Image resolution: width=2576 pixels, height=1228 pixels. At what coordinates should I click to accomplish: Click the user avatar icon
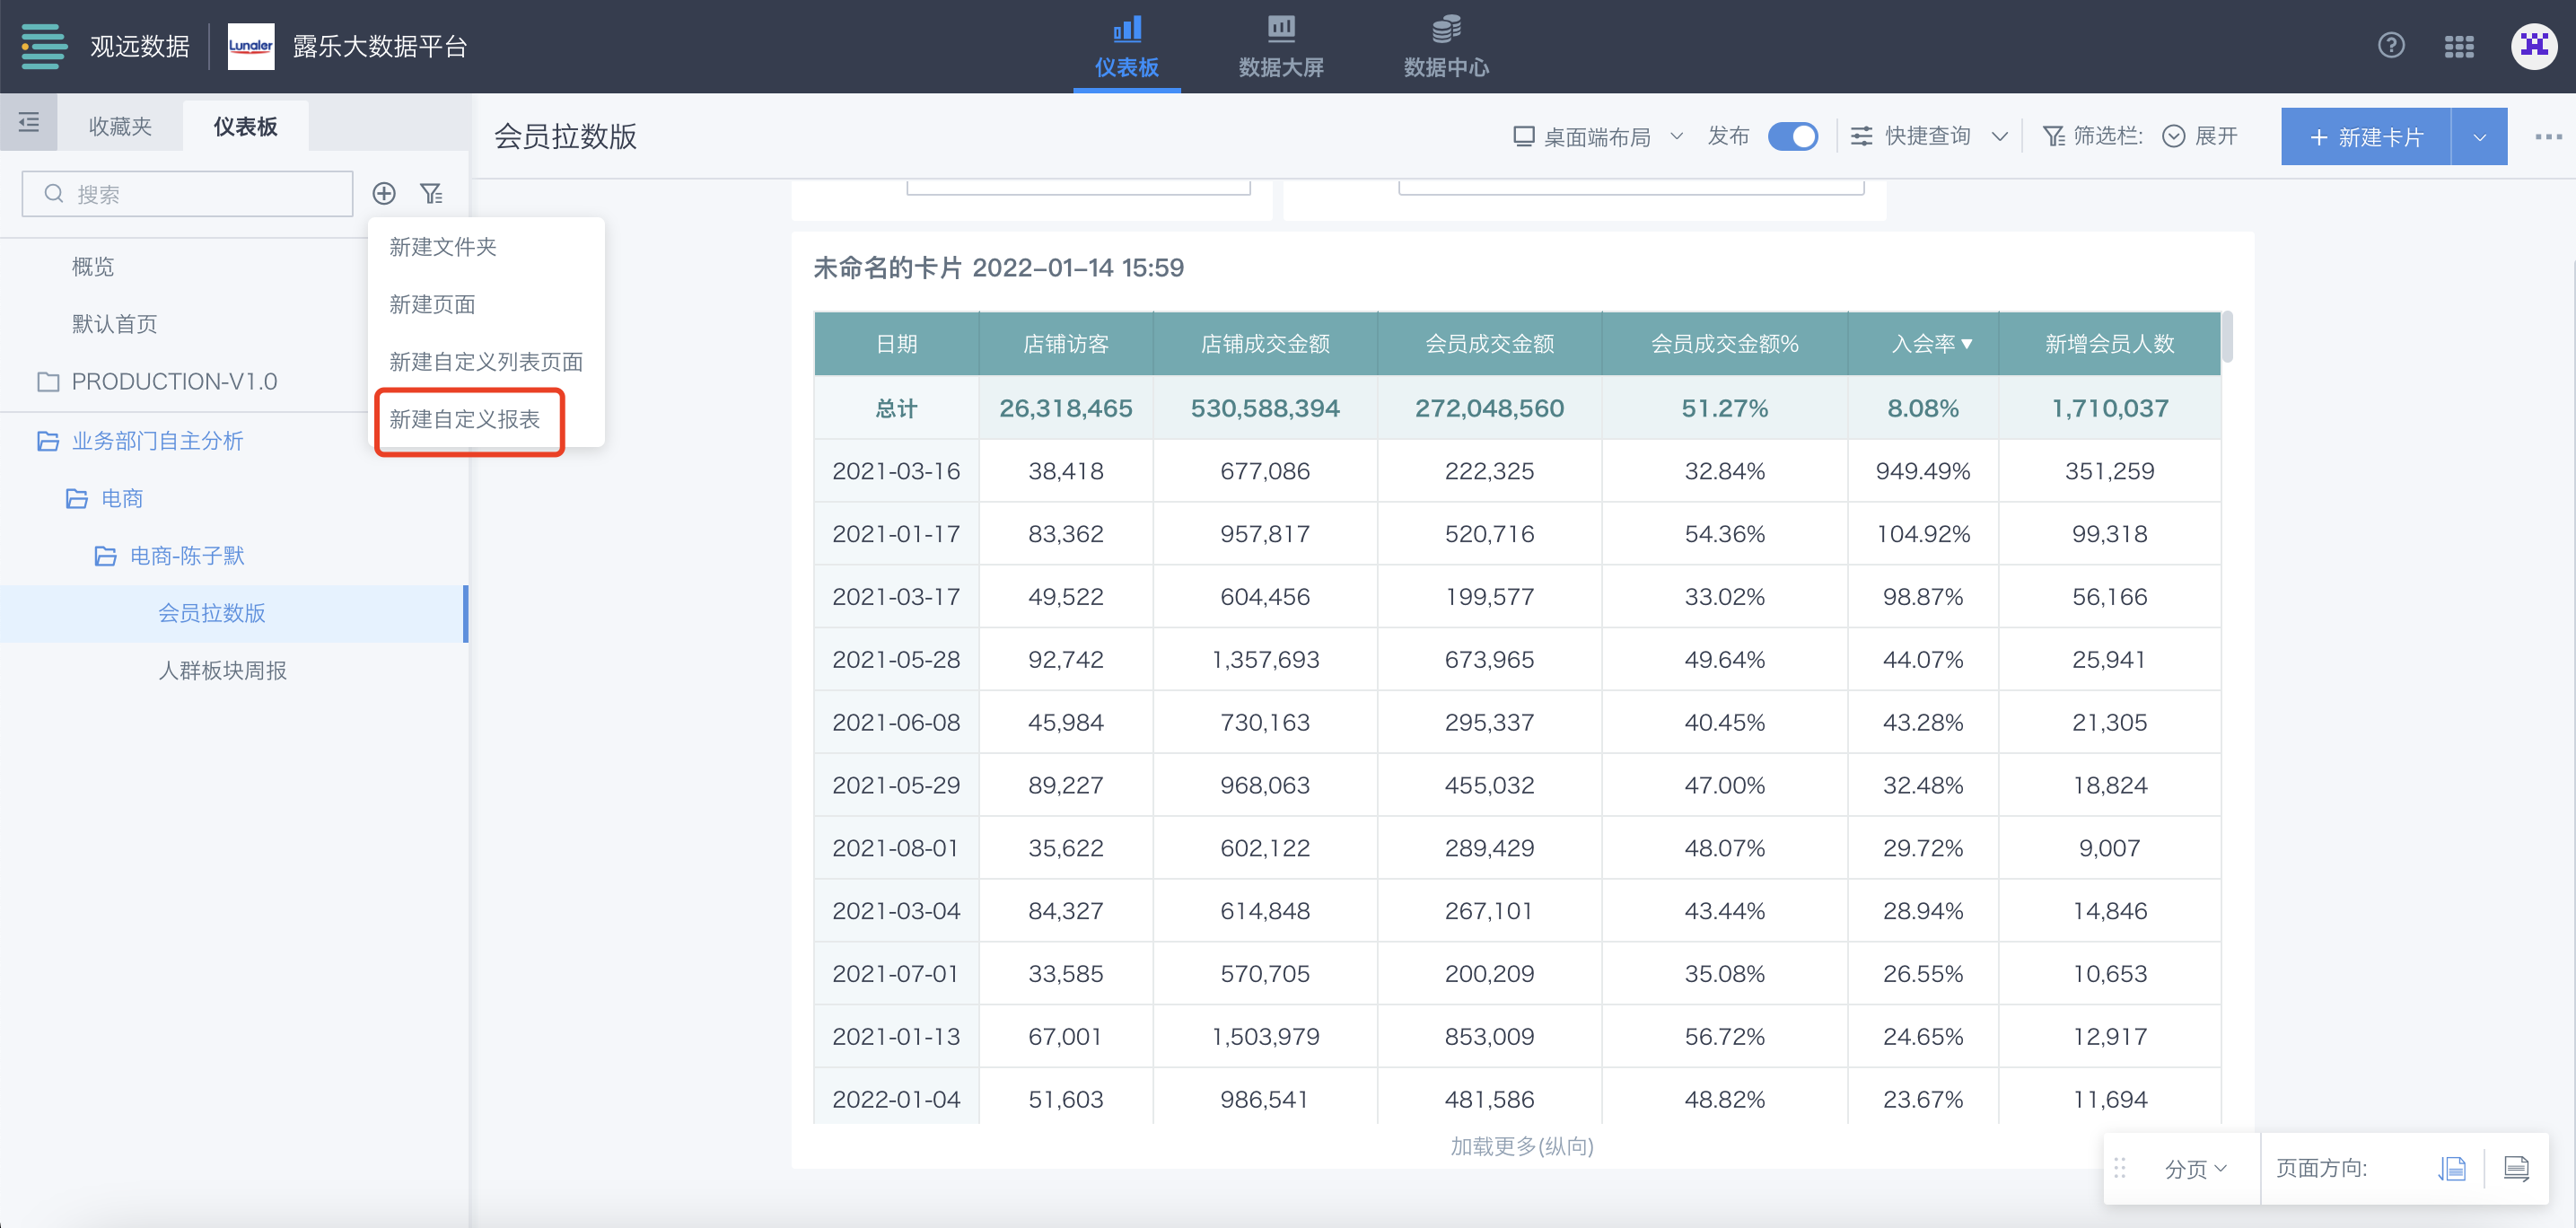point(2534,46)
